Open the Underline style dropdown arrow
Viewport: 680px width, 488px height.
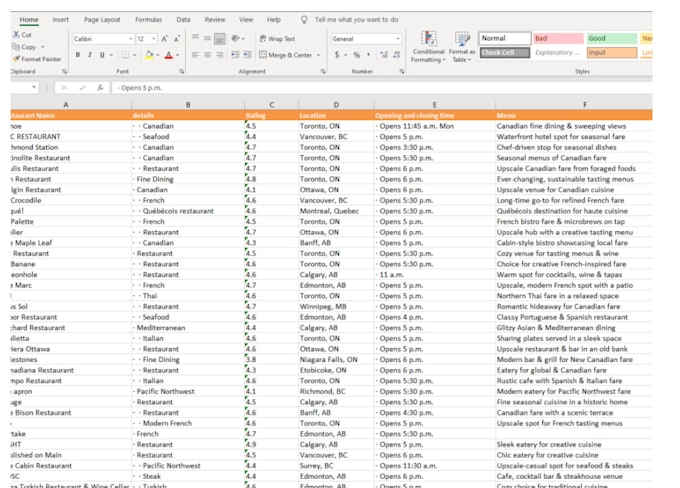[x=111, y=55]
